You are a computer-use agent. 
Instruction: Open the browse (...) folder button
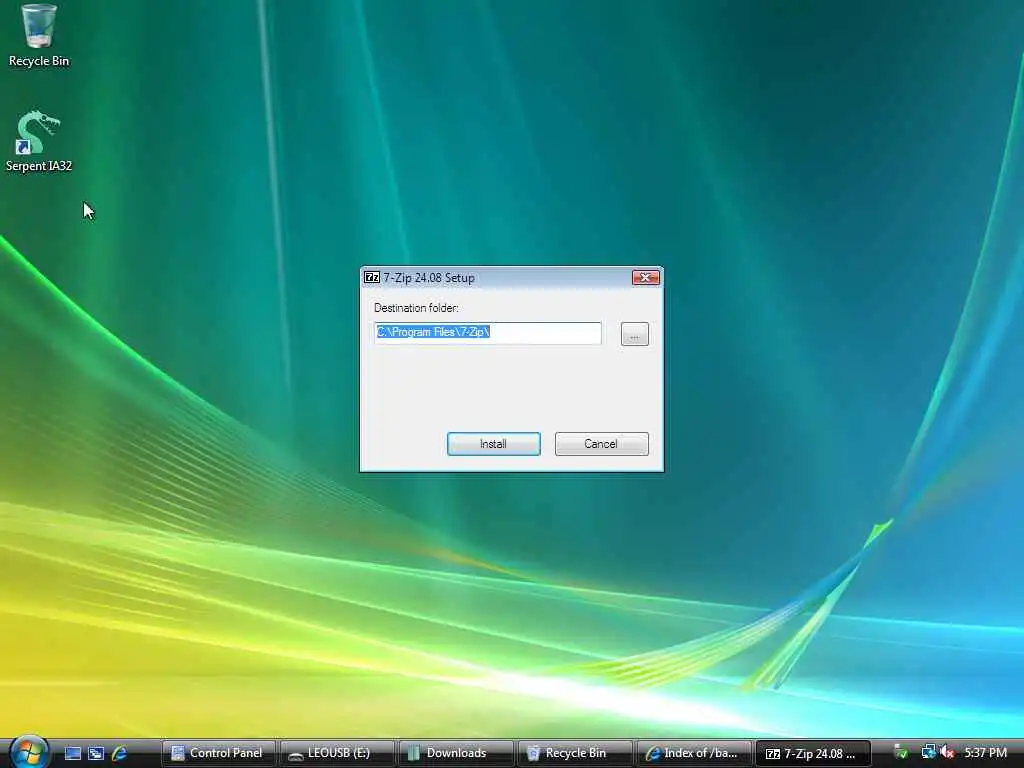pos(634,334)
